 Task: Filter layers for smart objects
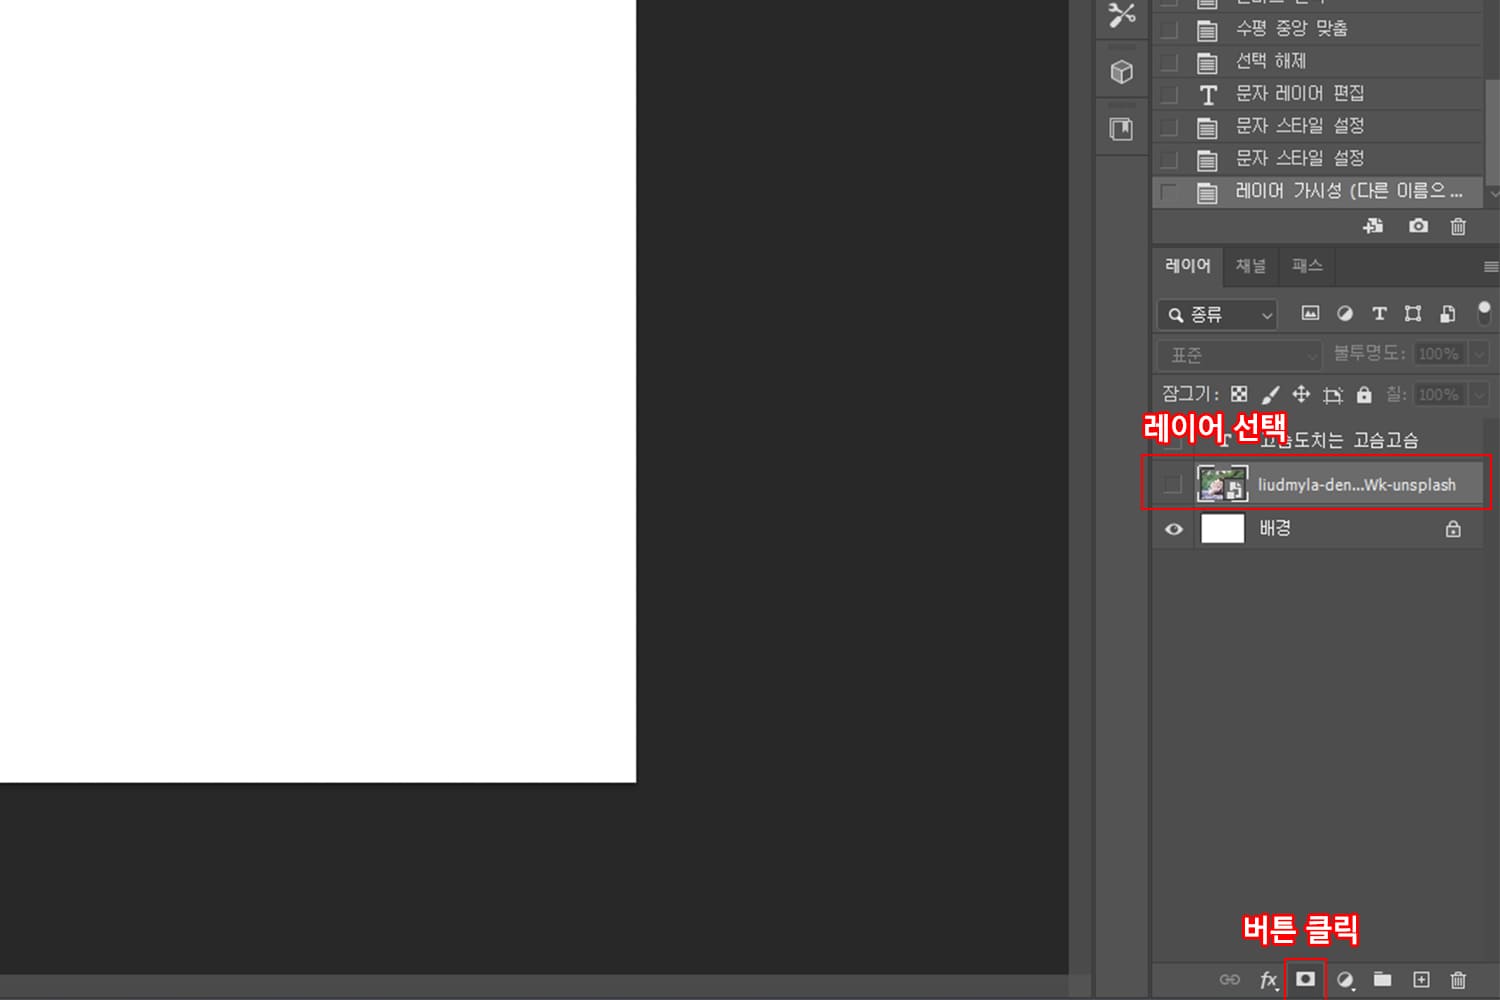[x=1447, y=314]
